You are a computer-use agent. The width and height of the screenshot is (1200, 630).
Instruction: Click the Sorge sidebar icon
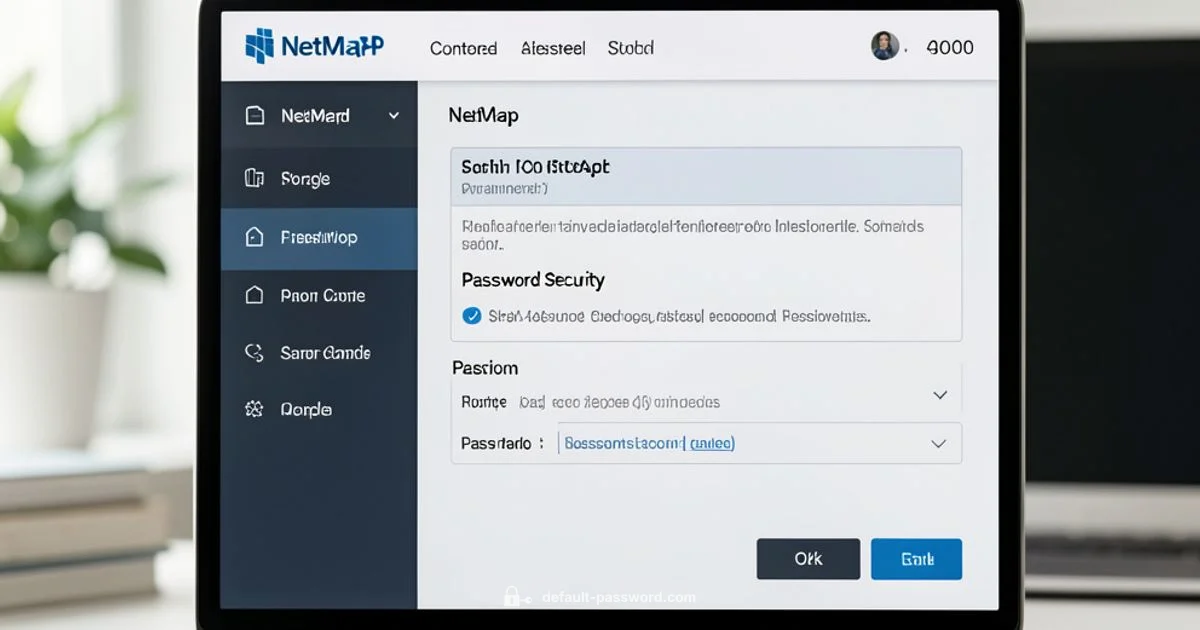click(256, 178)
